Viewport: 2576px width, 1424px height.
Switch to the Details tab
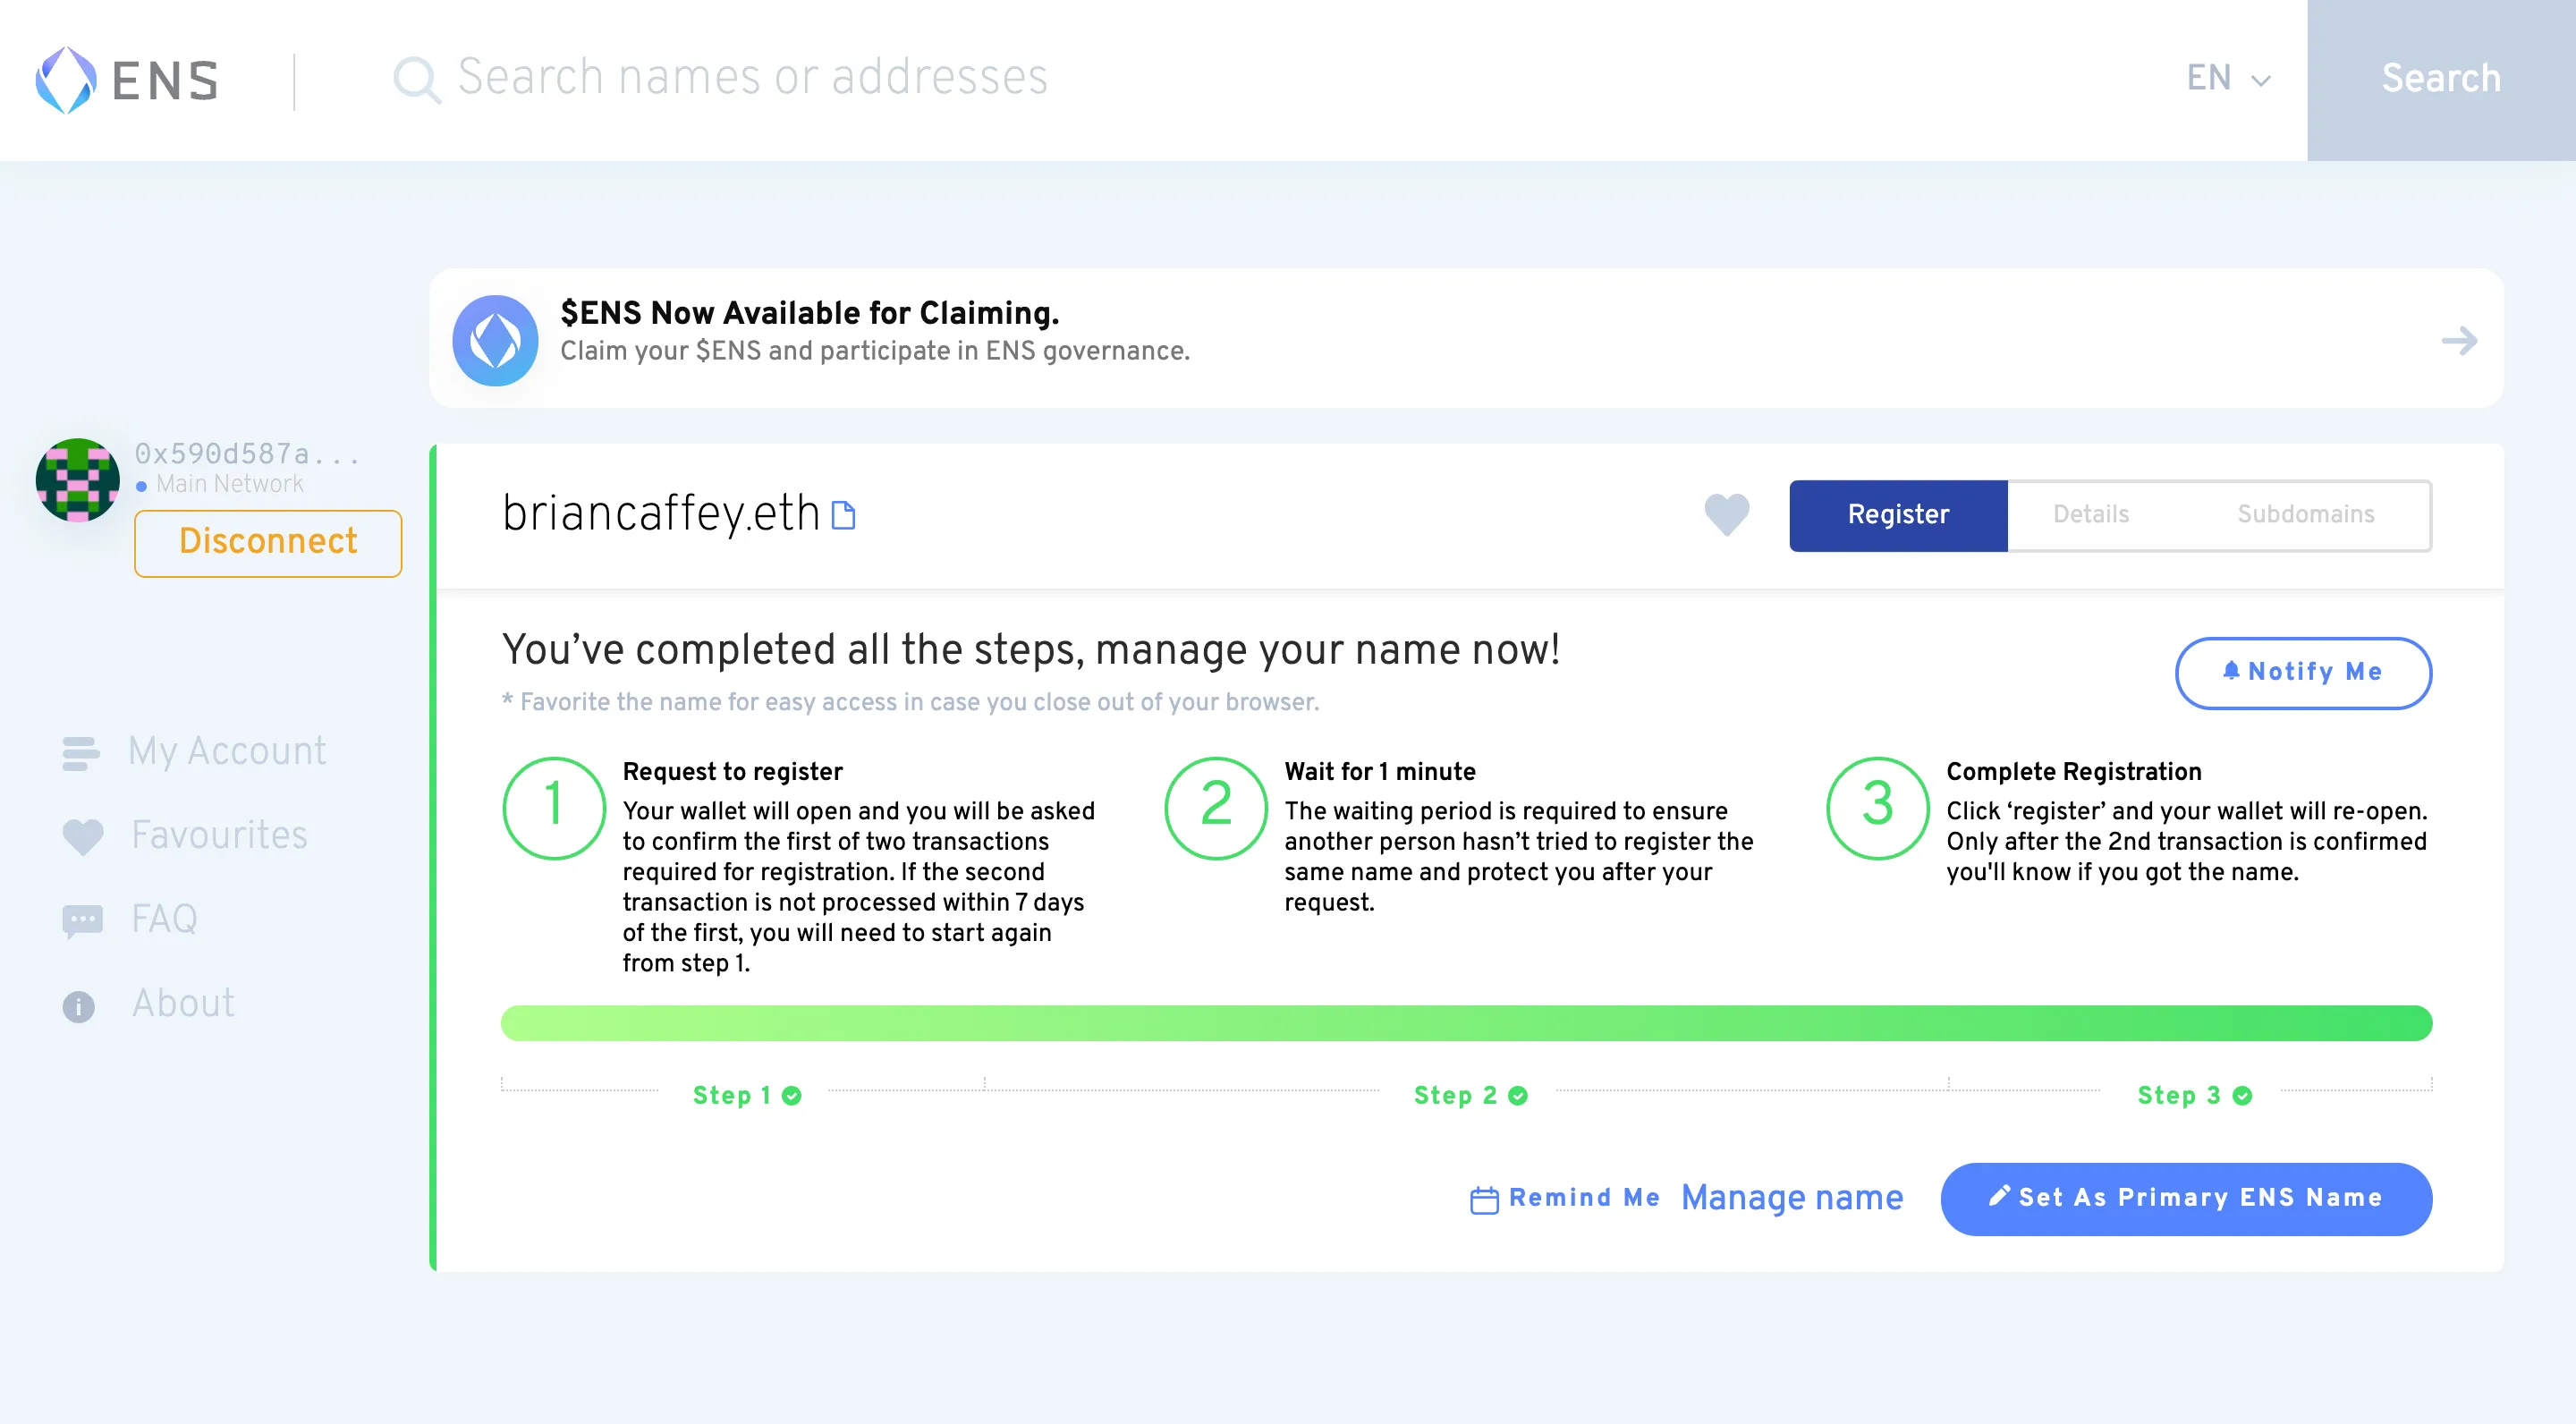[x=2092, y=515]
